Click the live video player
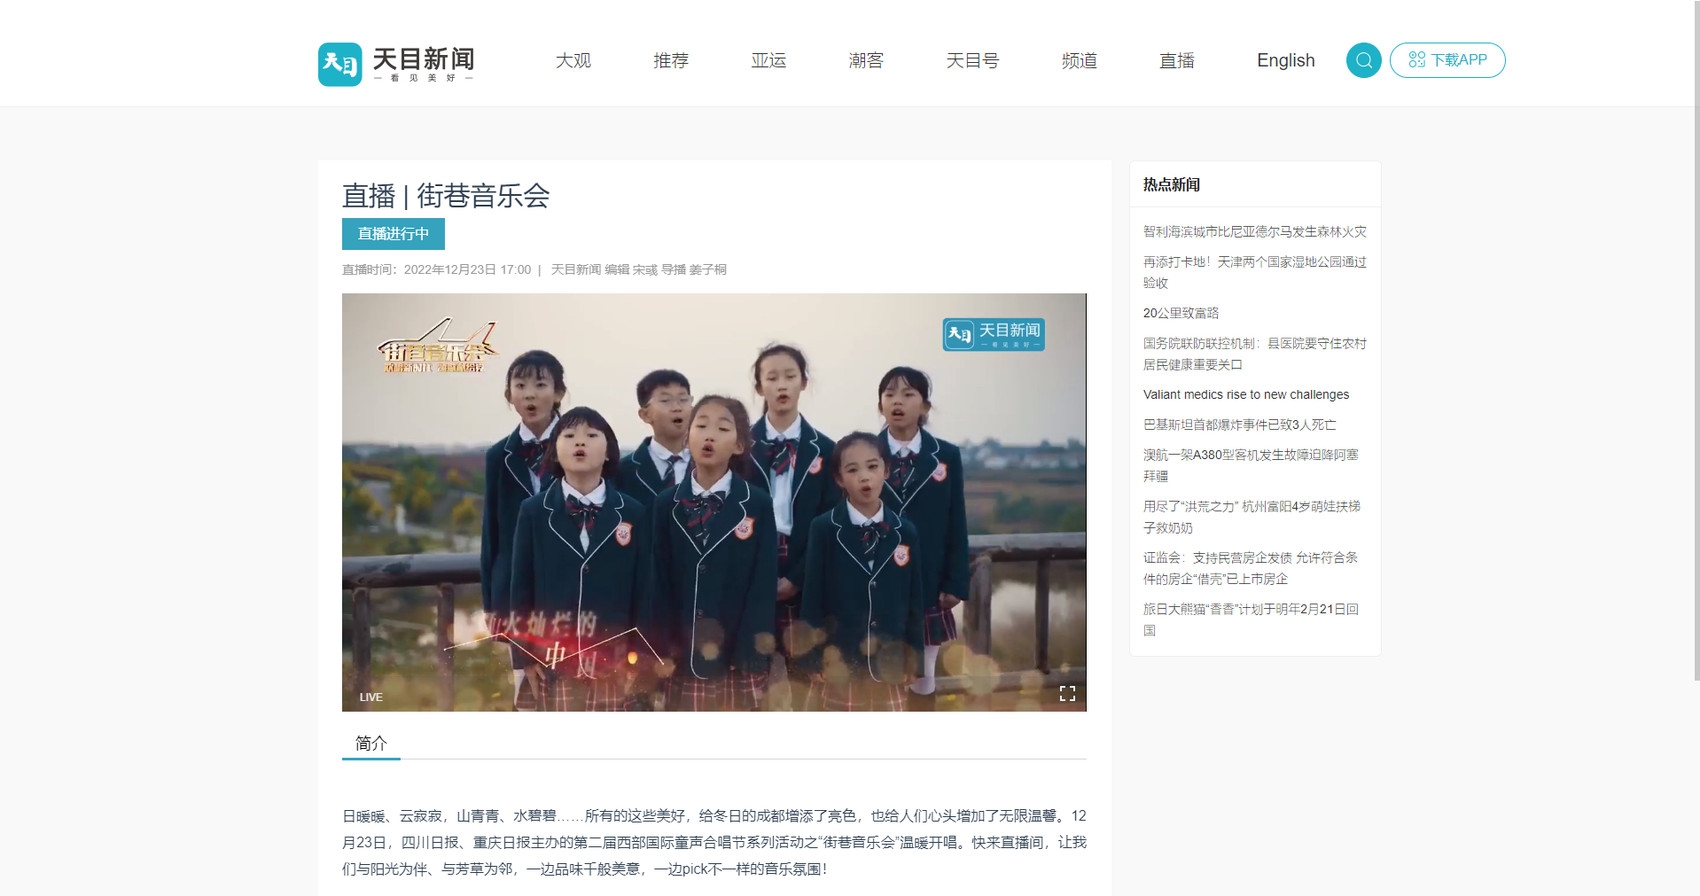 click(714, 502)
